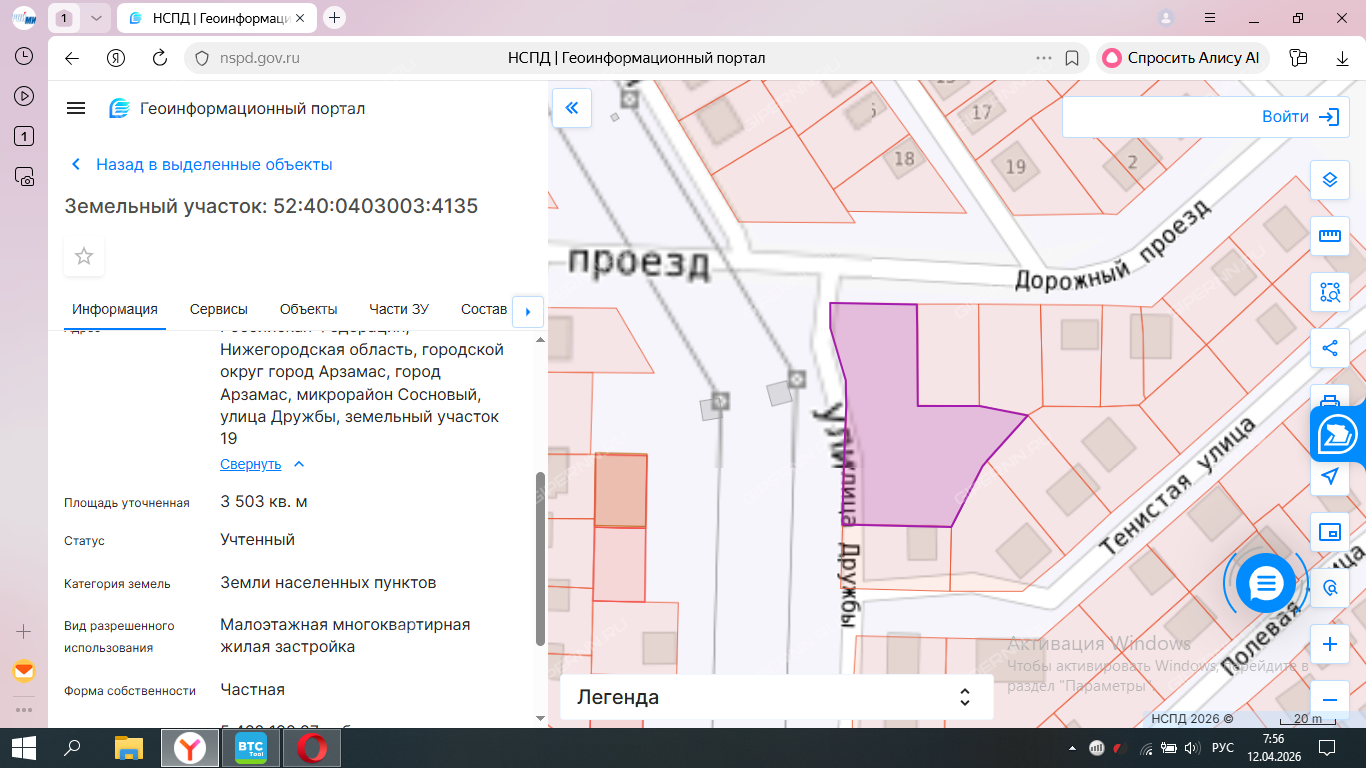Toggle the overview map window icon
Image resolution: width=1366 pixels, height=768 pixels.
point(1329,532)
